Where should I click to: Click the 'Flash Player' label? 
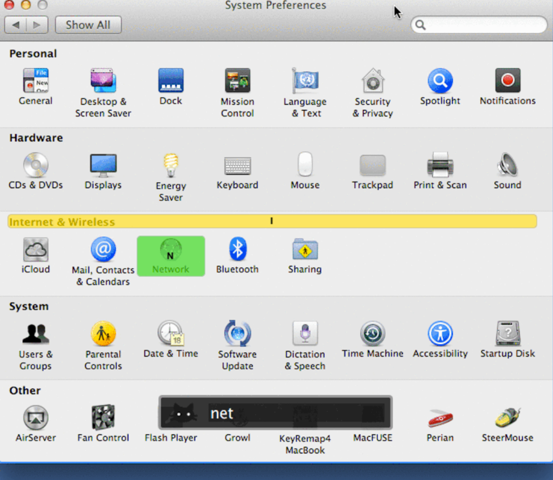[x=171, y=438]
